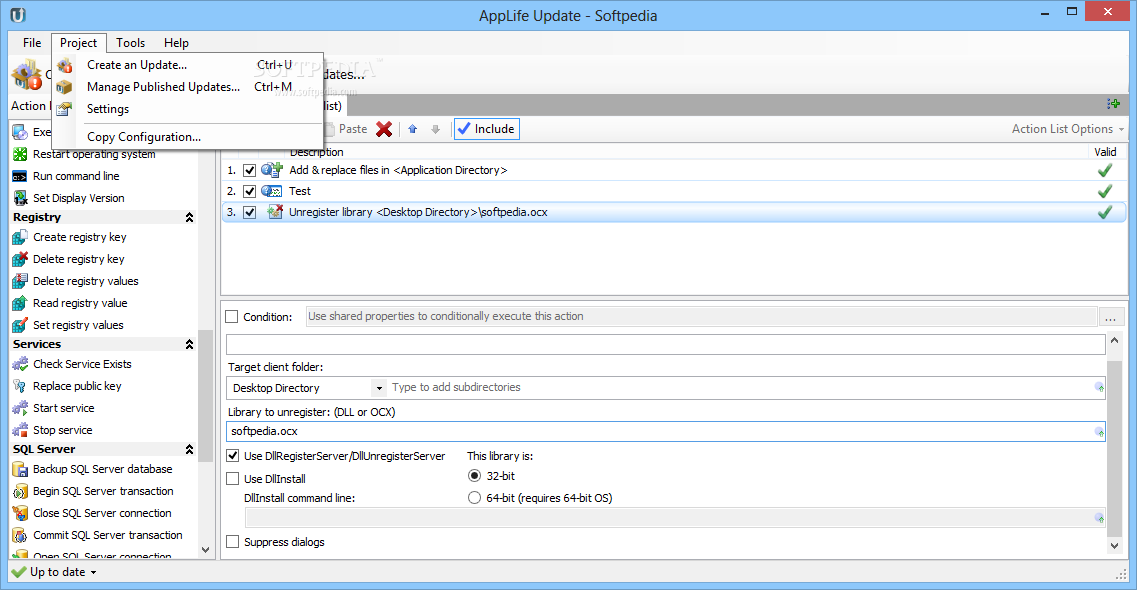Screen dimensions: 1137x590
Task: Click the Set registry values icon
Action: click(x=20, y=325)
